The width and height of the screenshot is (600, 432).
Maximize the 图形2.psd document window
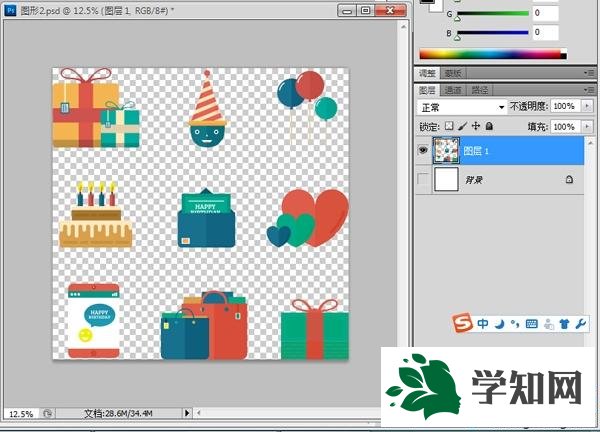[366, 10]
